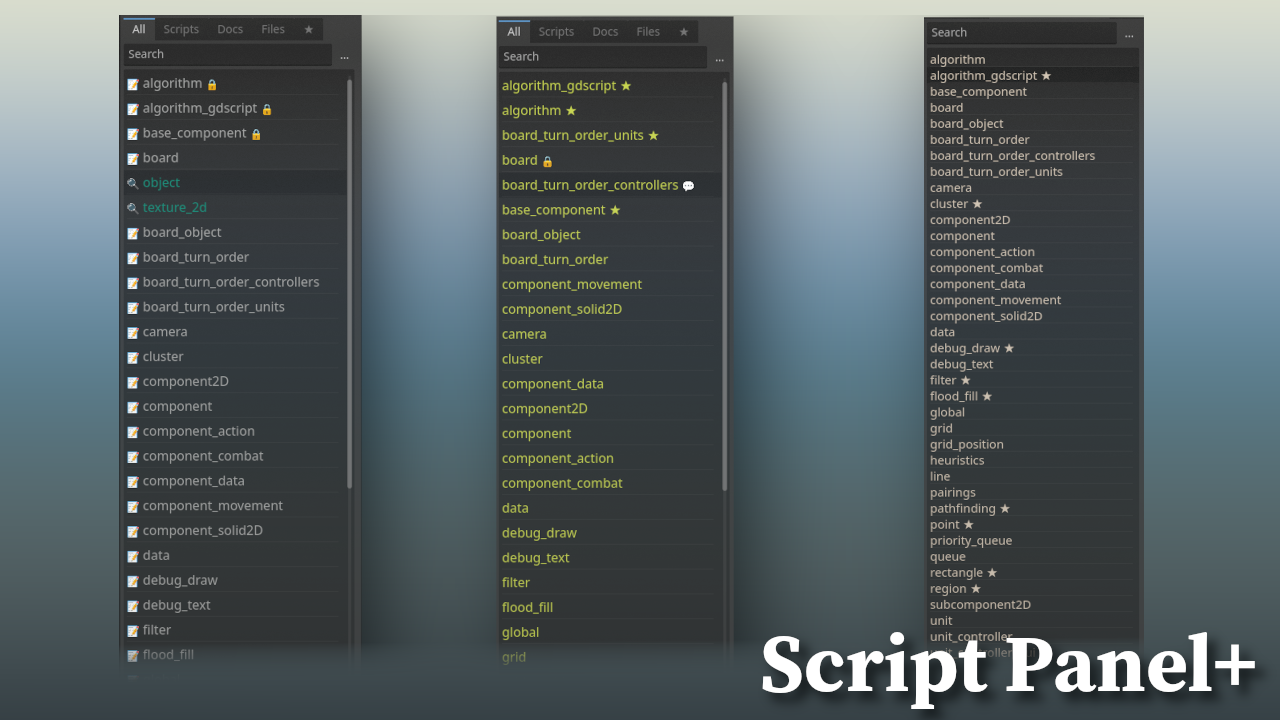Viewport: 1280px width, 720px height.
Task: Click the script icon beside debug_draw in left panel
Action: click(x=133, y=581)
